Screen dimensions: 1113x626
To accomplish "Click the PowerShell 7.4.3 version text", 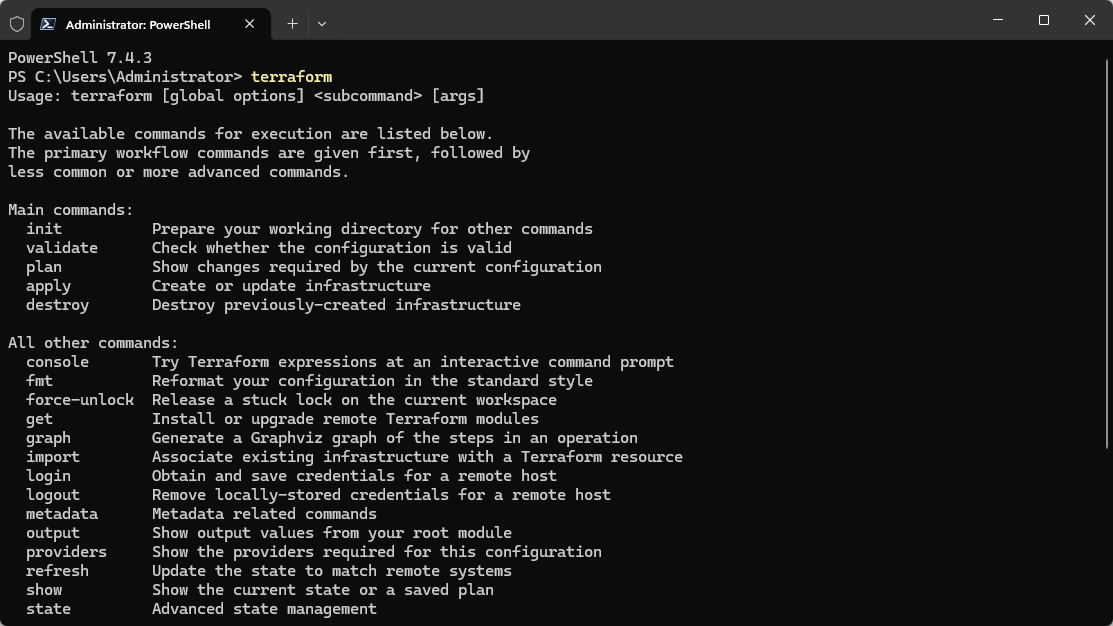I will pos(80,58).
